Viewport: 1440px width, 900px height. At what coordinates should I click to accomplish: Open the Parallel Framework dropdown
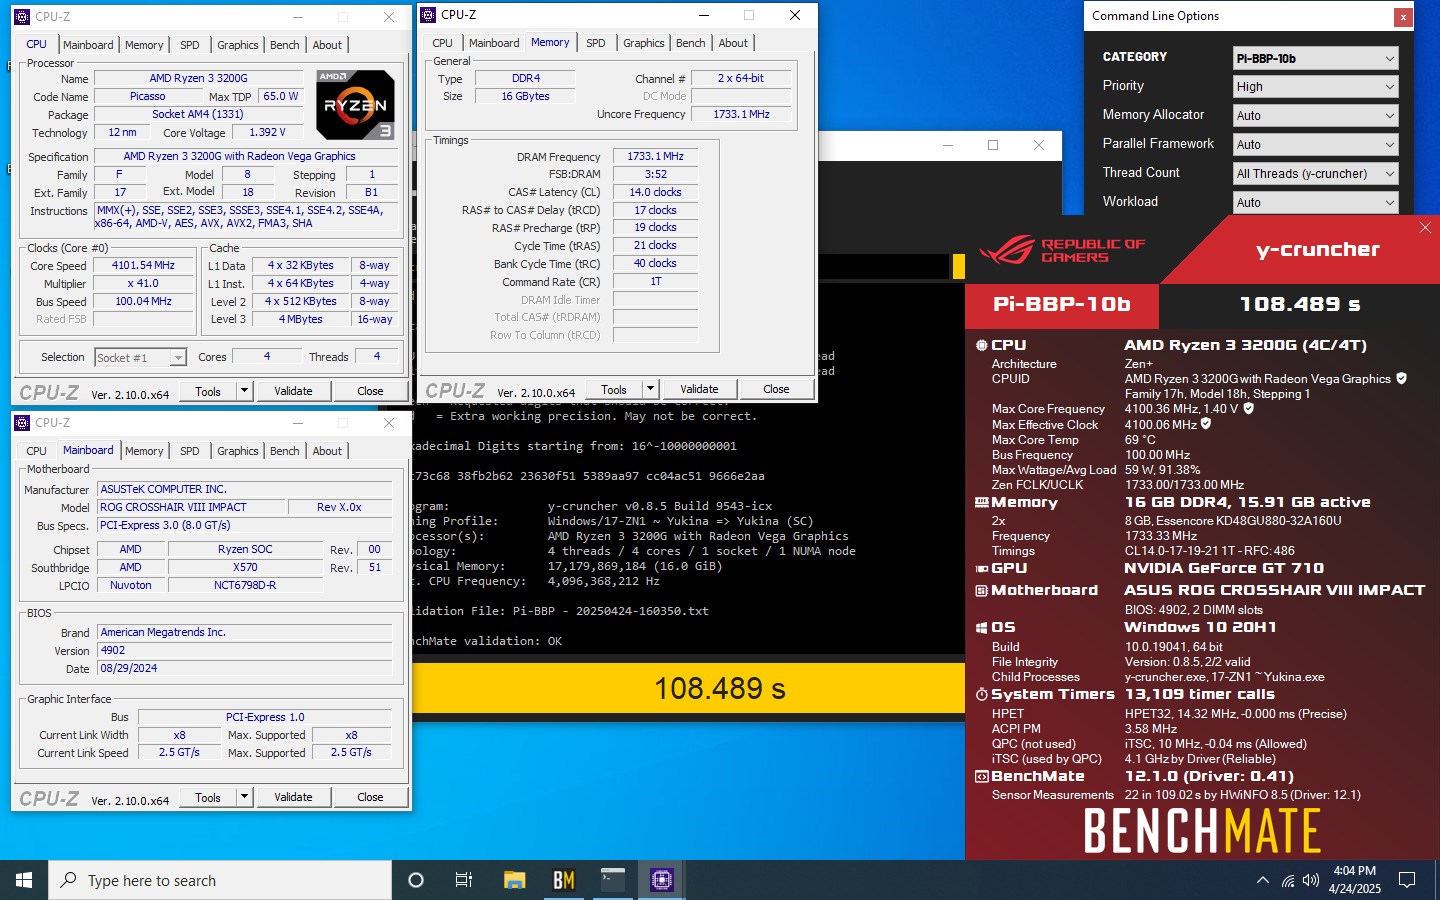point(1315,145)
